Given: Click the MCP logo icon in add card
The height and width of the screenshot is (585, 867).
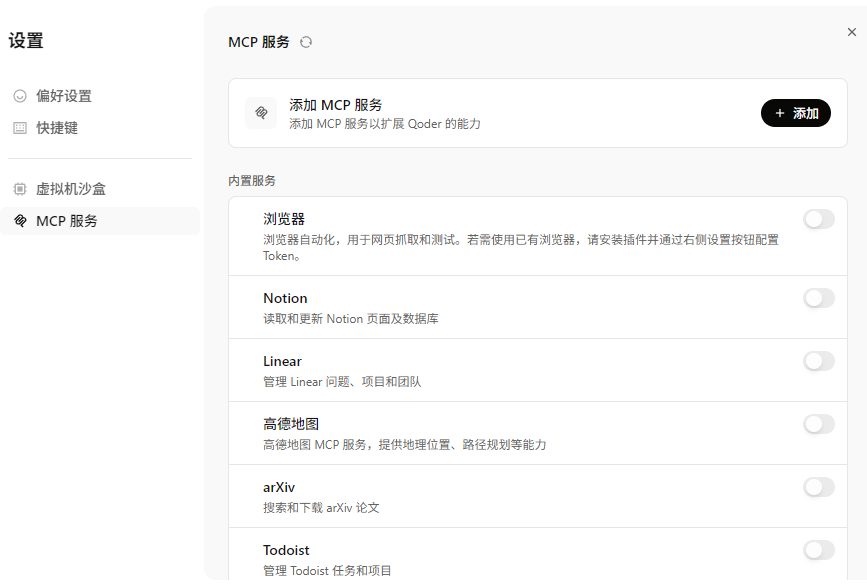Looking at the screenshot, I should pyautogui.click(x=261, y=113).
